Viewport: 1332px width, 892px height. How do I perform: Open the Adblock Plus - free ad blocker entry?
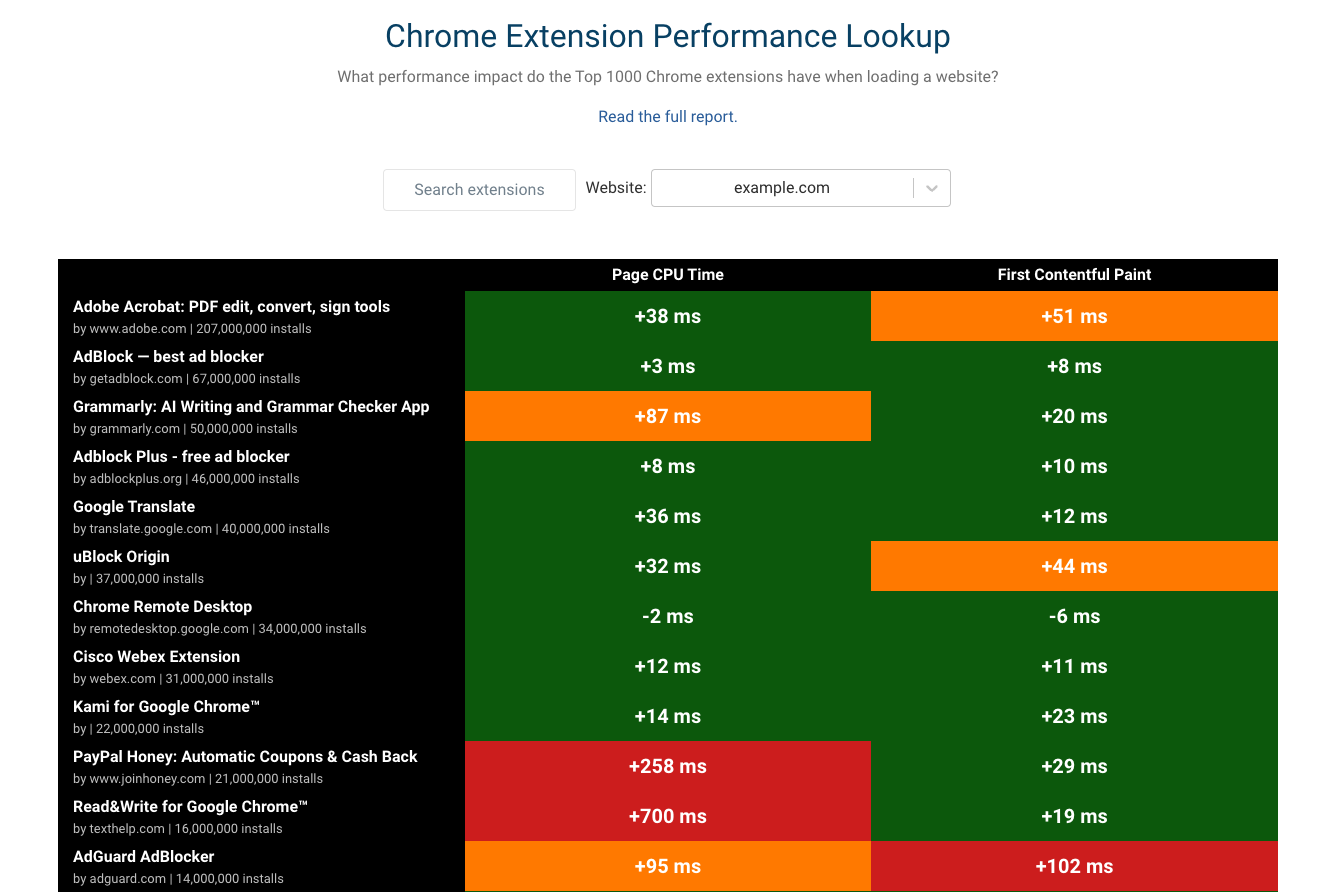(181, 457)
